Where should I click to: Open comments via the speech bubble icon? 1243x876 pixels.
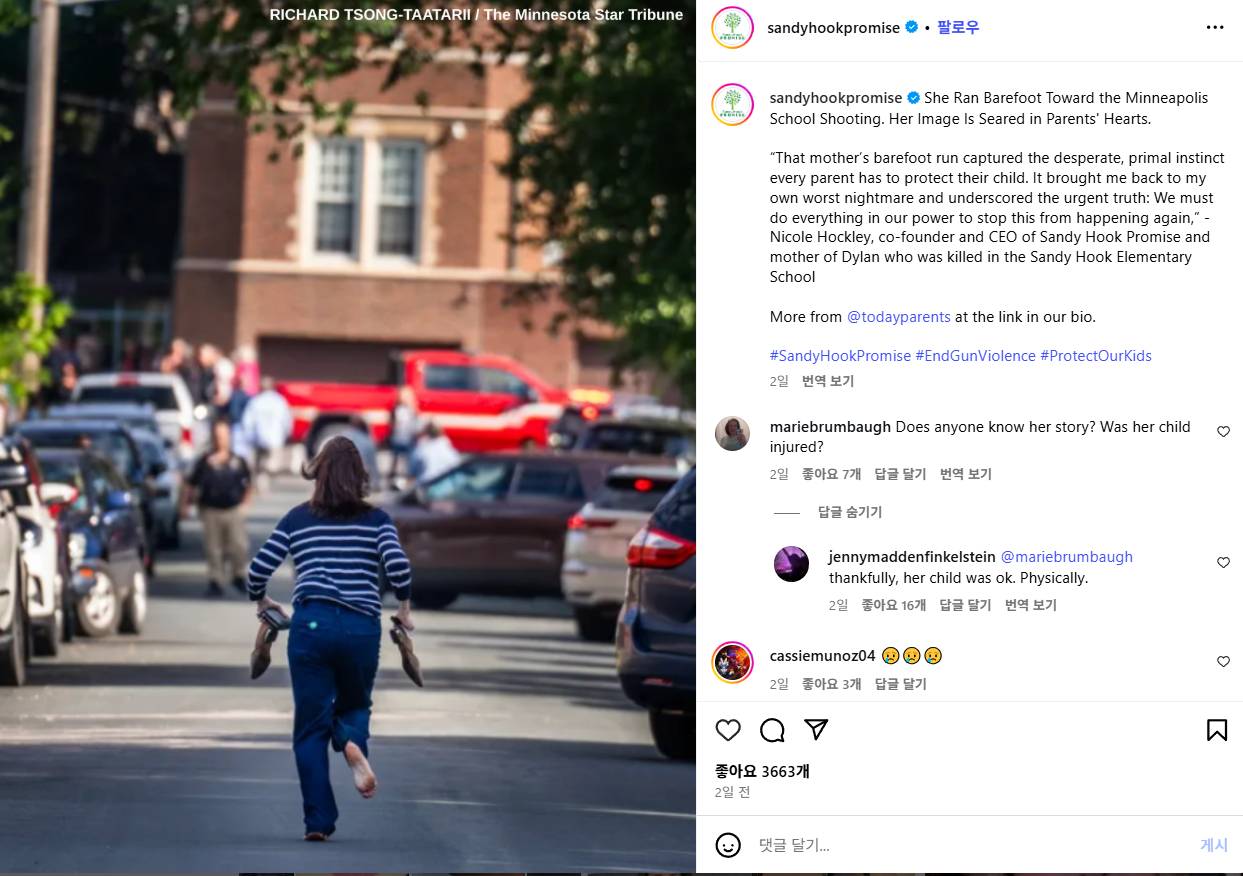tap(772, 730)
